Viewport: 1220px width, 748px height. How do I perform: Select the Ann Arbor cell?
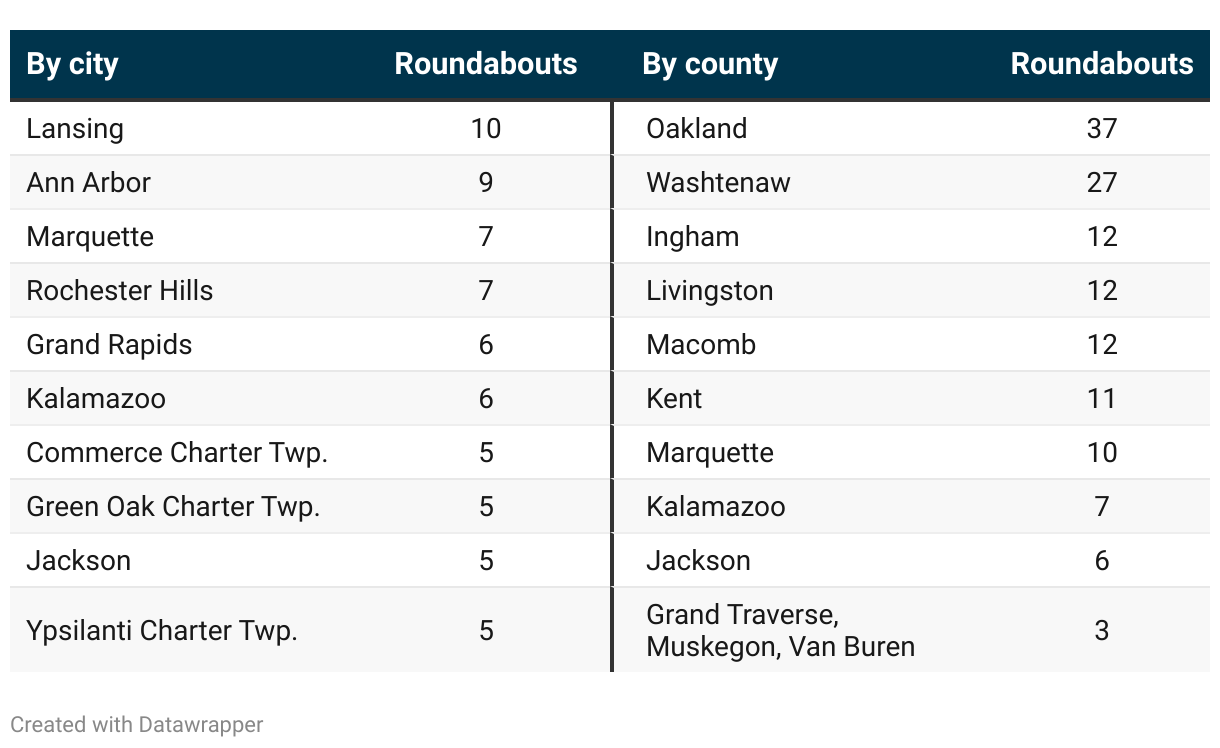(x=88, y=183)
